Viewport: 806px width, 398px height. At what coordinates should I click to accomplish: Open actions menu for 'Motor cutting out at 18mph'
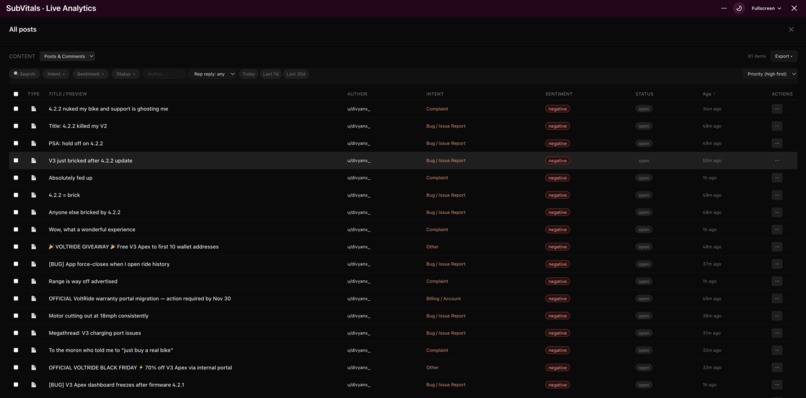pos(777,316)
